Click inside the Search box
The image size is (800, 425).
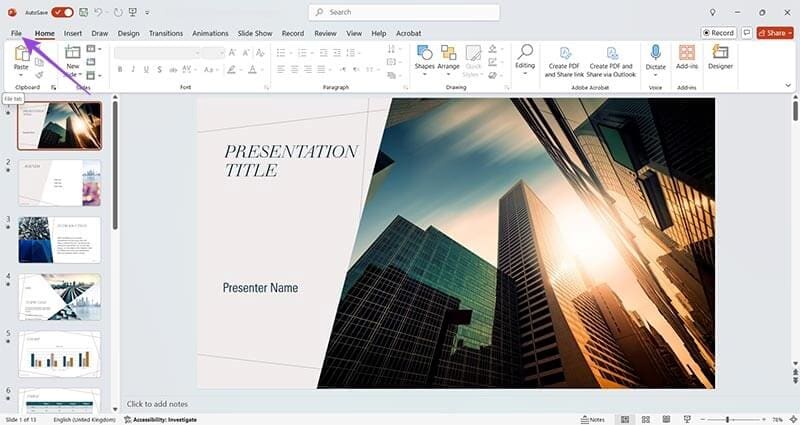point(404,12)
